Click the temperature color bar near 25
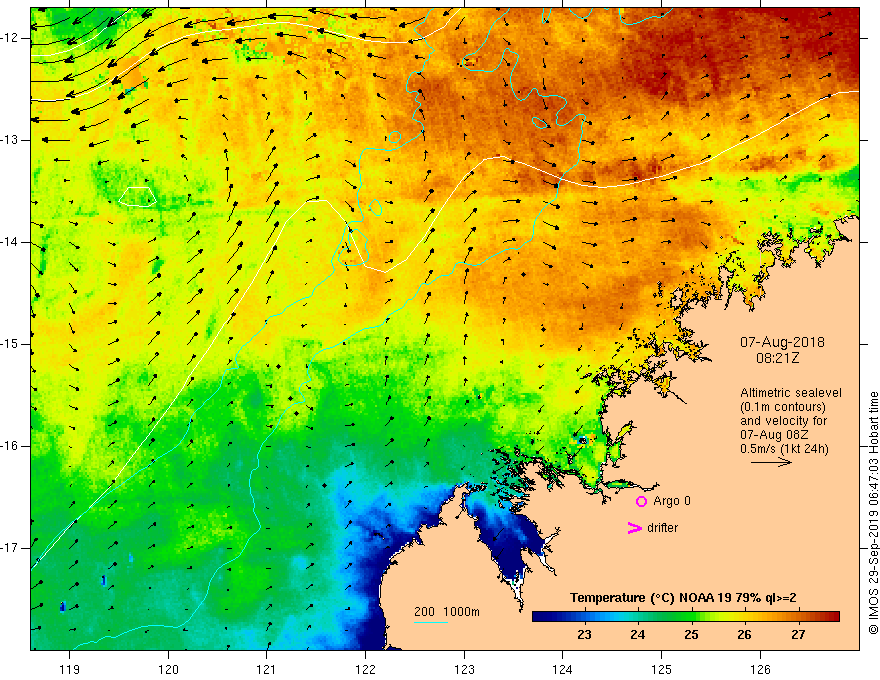 click(691, 617)
